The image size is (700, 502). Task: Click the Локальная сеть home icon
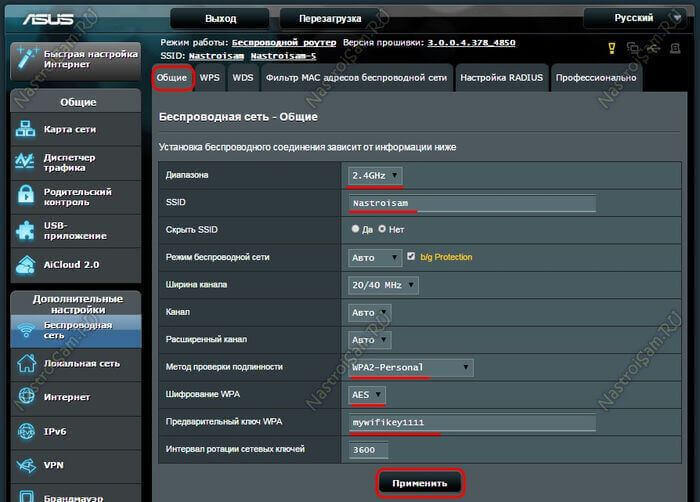pyautogui.click(x=25, y=364)
